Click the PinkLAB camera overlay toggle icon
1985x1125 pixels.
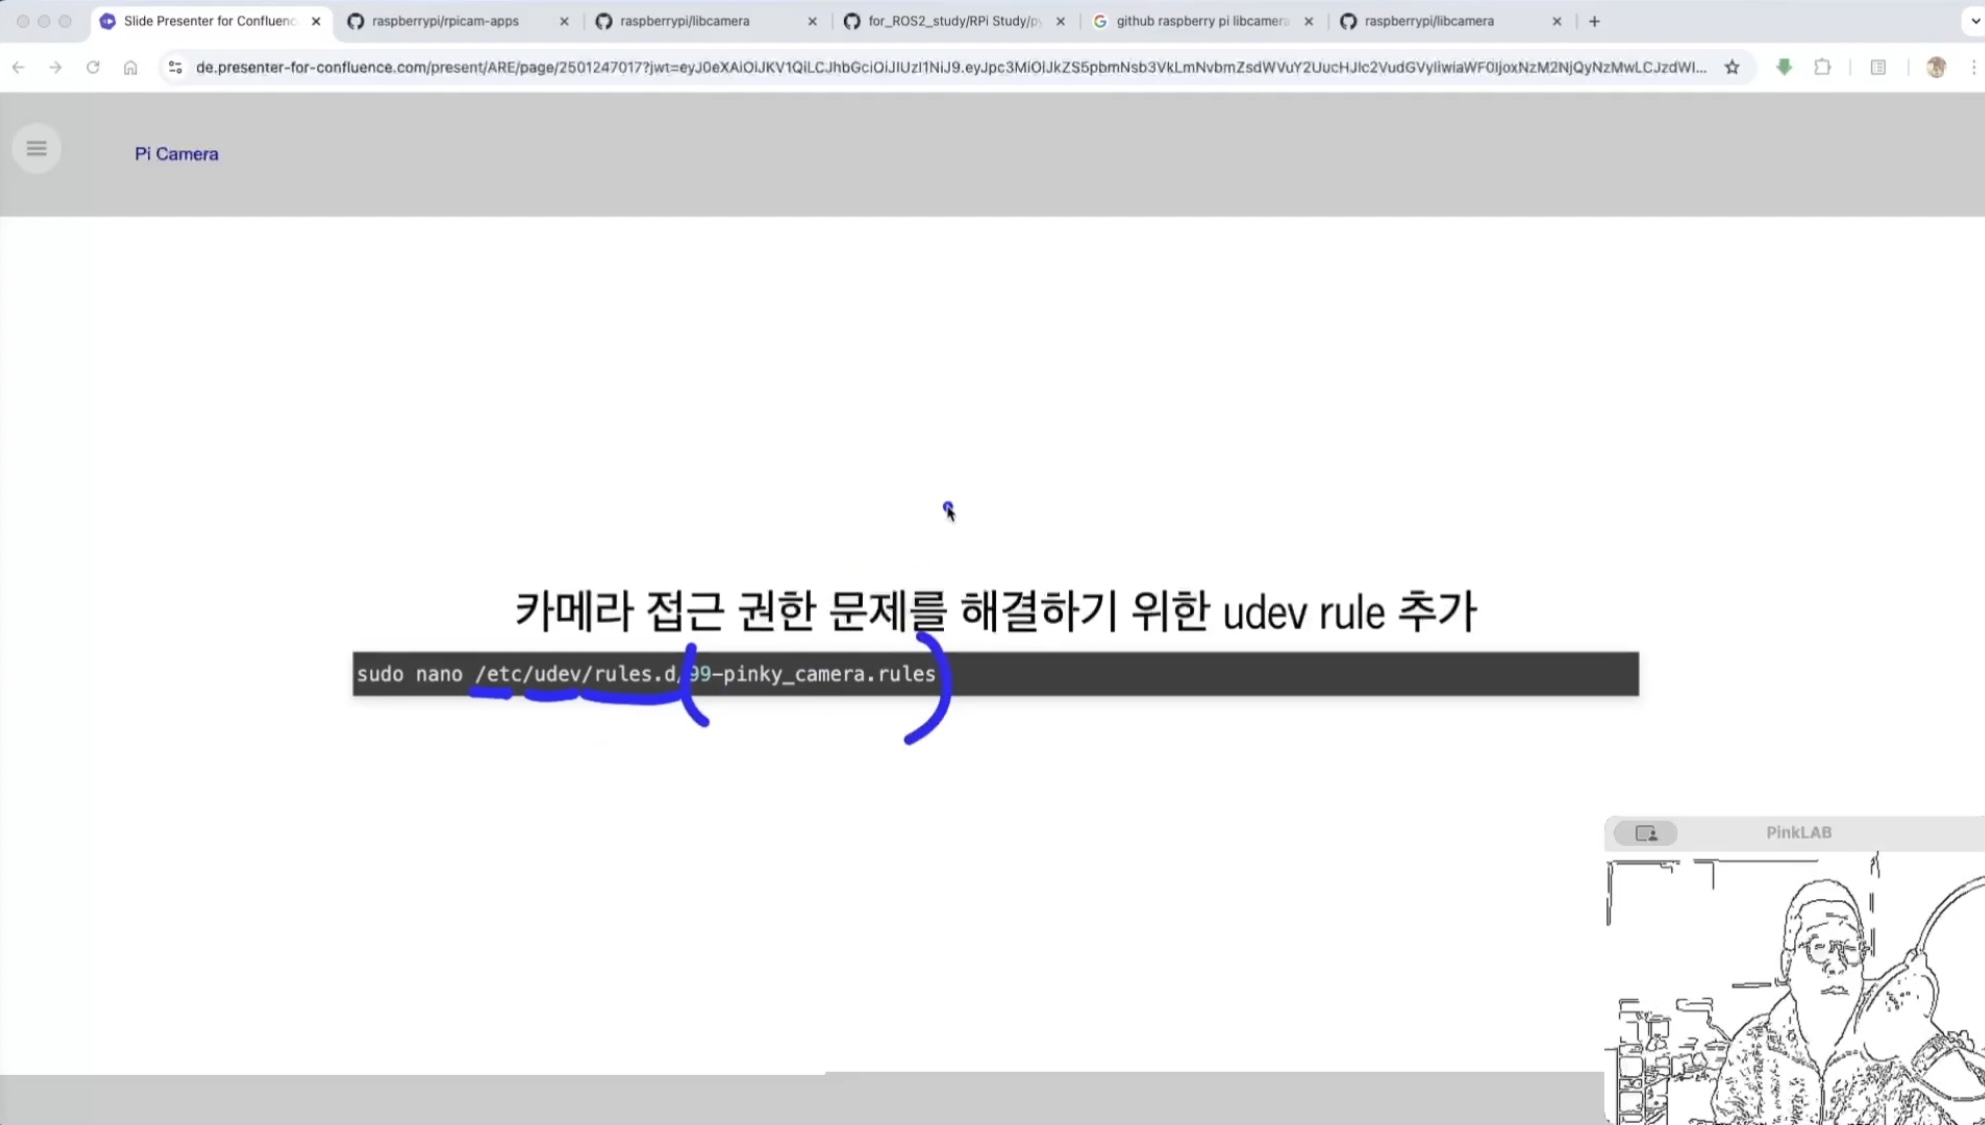click(x=1646, y=833)
